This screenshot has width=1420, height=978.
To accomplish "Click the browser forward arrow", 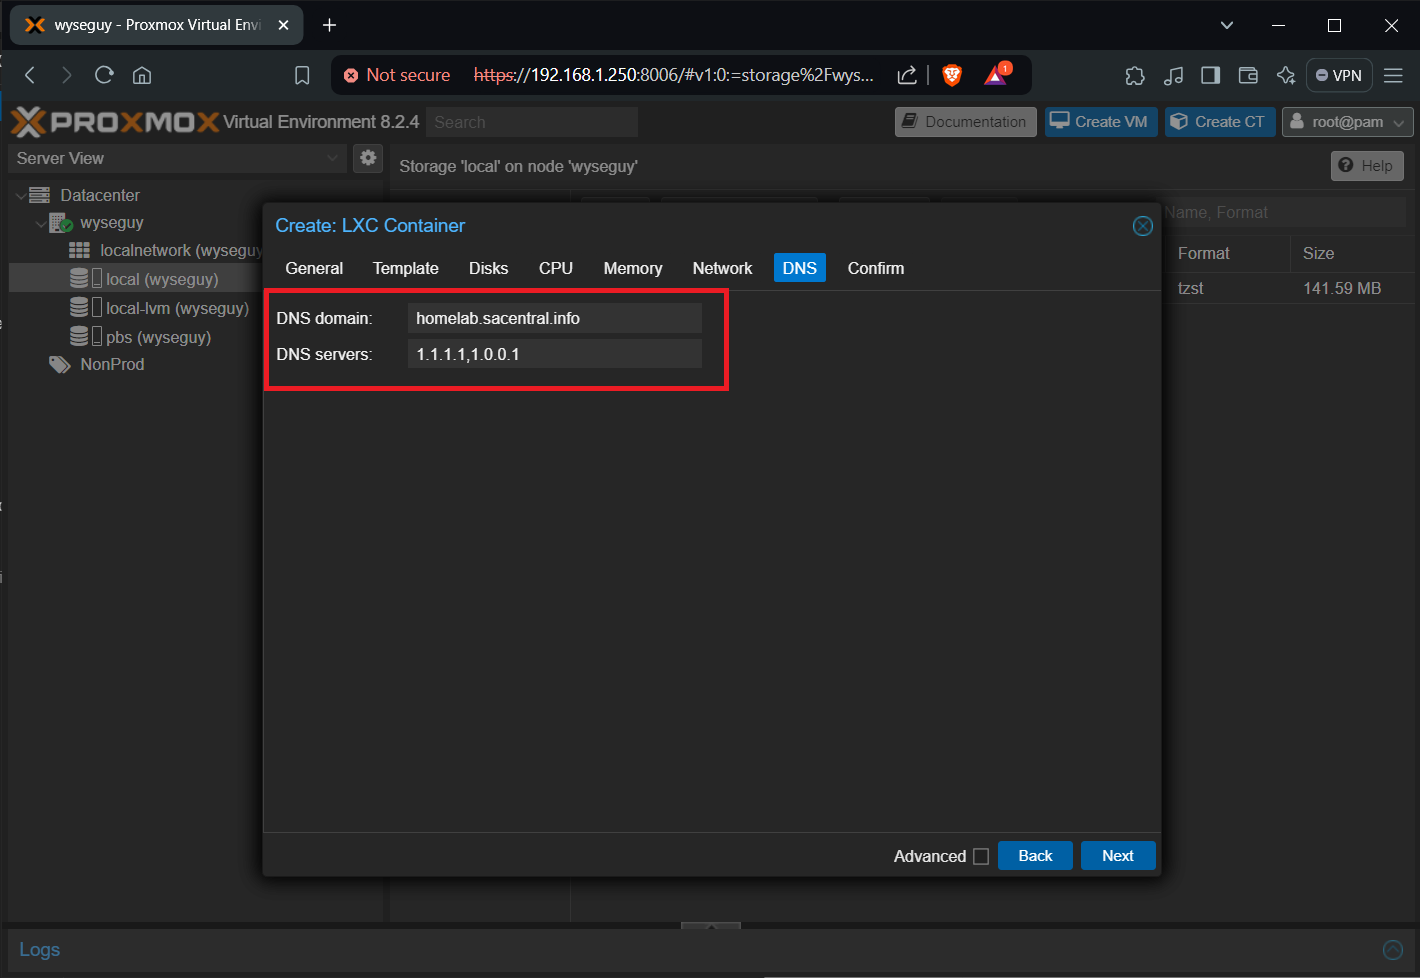I will (66, 75).
